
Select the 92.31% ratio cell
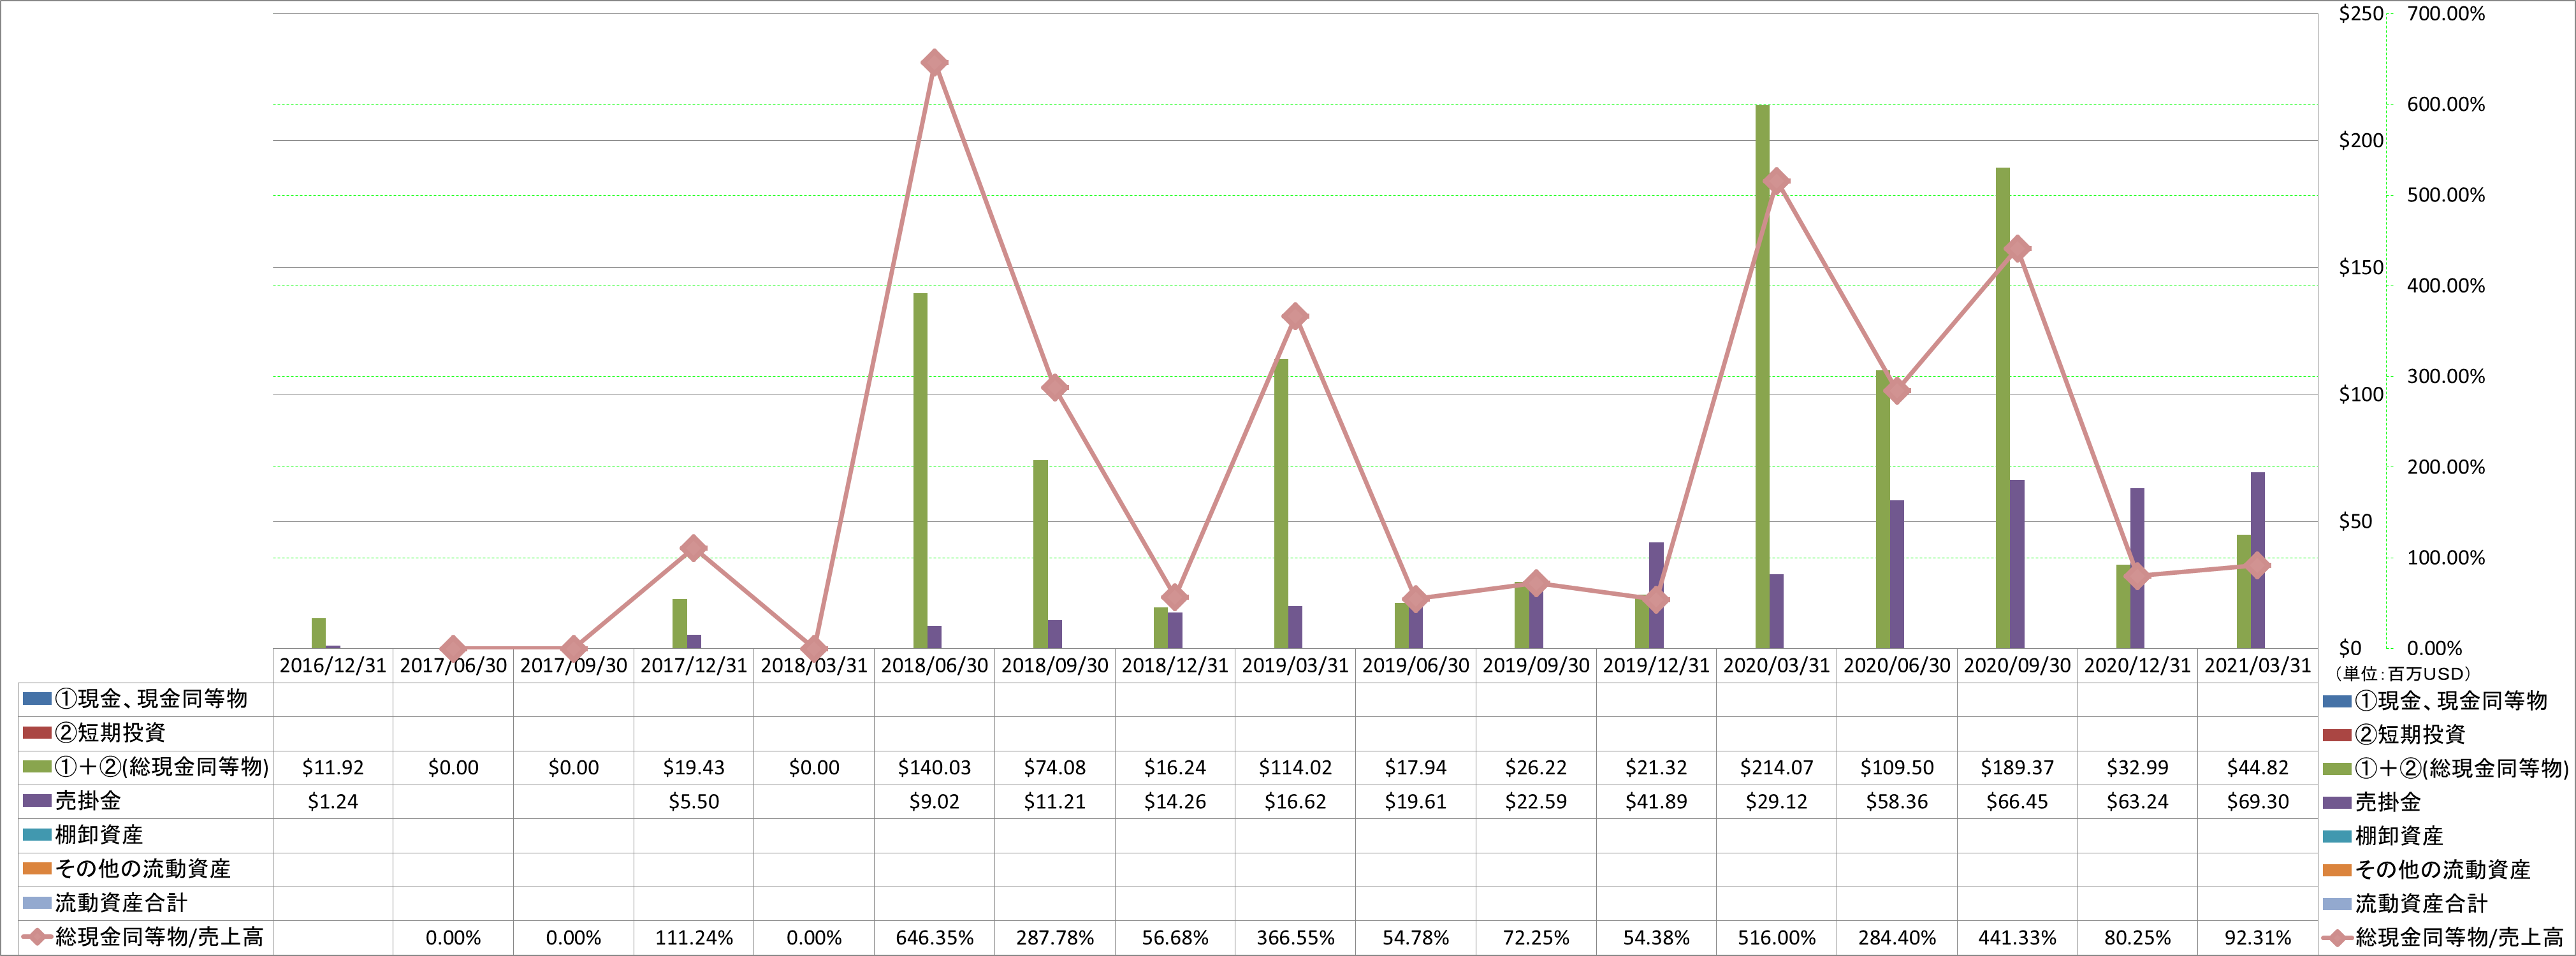pyautogui.click(x=2258, y=938)
